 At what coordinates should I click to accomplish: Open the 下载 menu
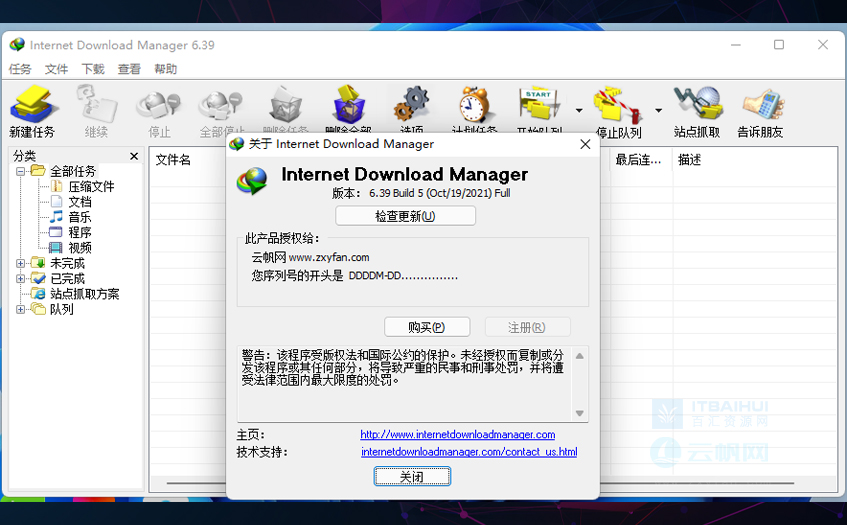pos(93,69)
